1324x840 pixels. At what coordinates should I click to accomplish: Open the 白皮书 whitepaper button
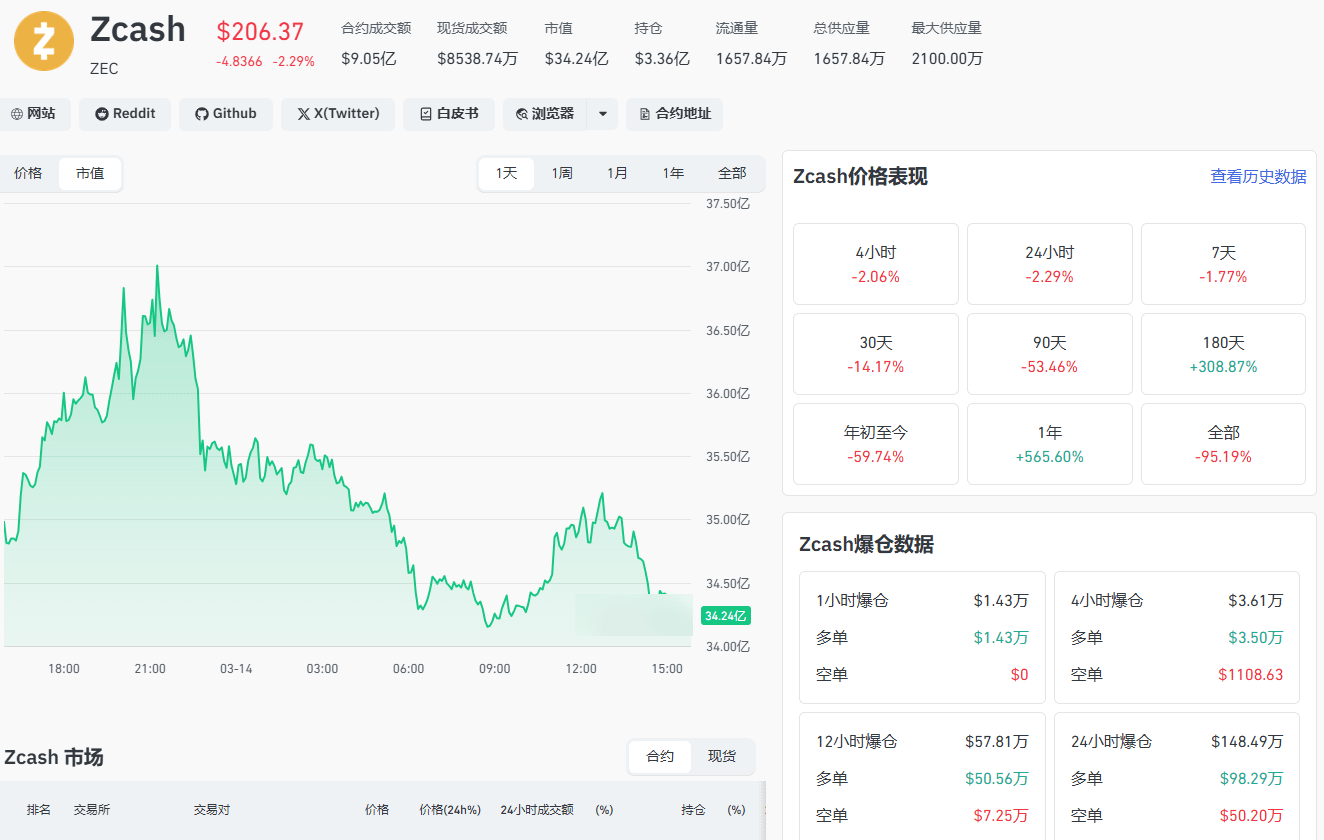pyautogui.click(x=449, y=114)
